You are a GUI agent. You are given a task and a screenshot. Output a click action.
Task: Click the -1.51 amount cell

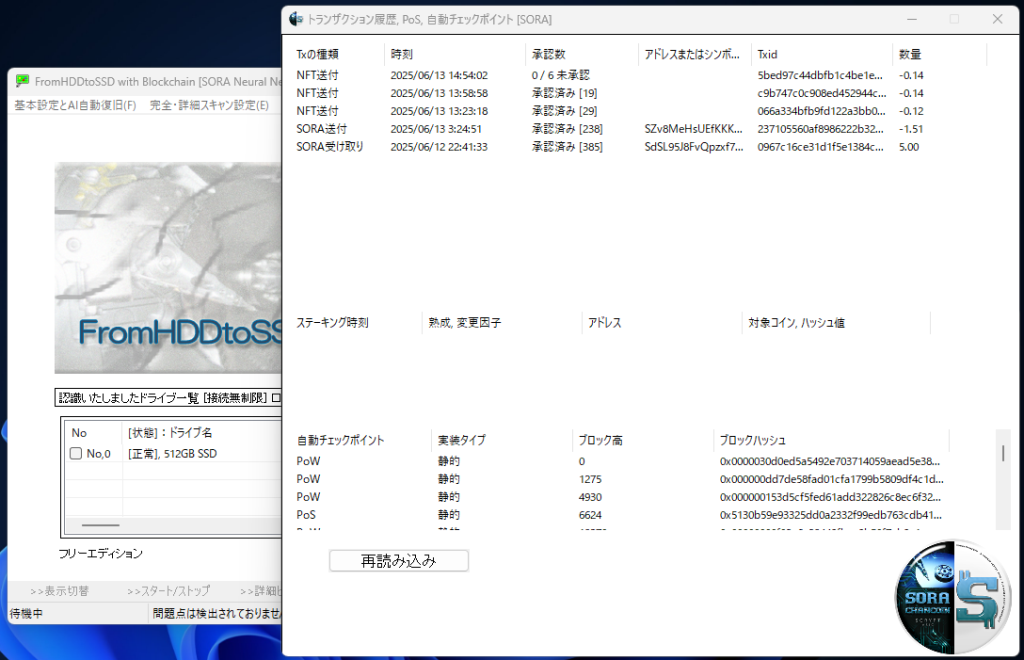(x=911, y=129)
